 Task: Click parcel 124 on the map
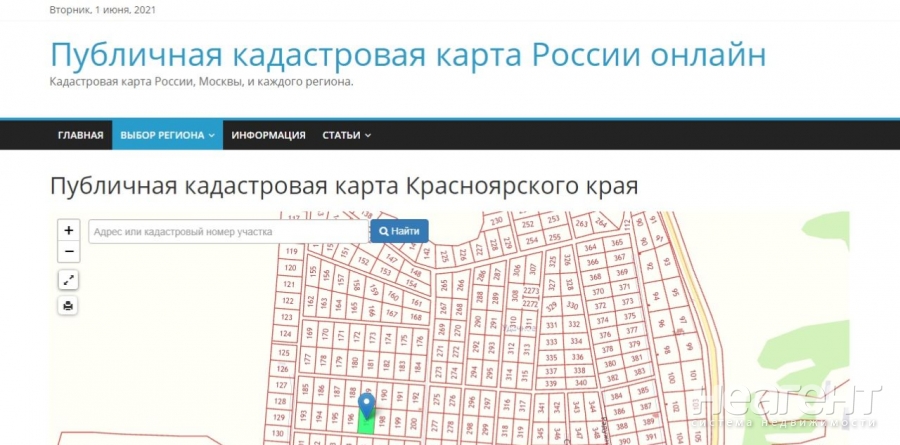click(288, 334)
